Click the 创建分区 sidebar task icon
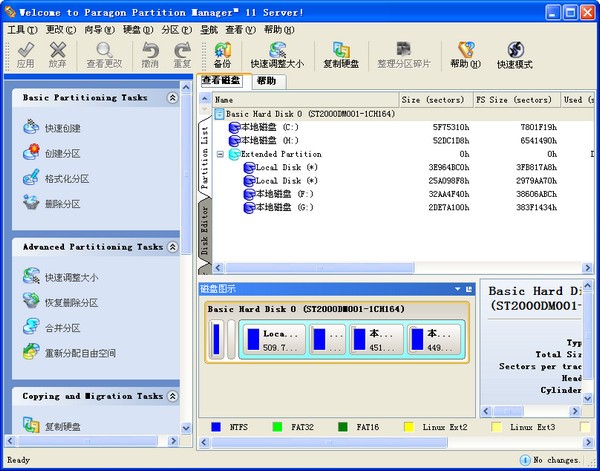Image resolution: width=600 pixels, height=471 pixels. 31,152
